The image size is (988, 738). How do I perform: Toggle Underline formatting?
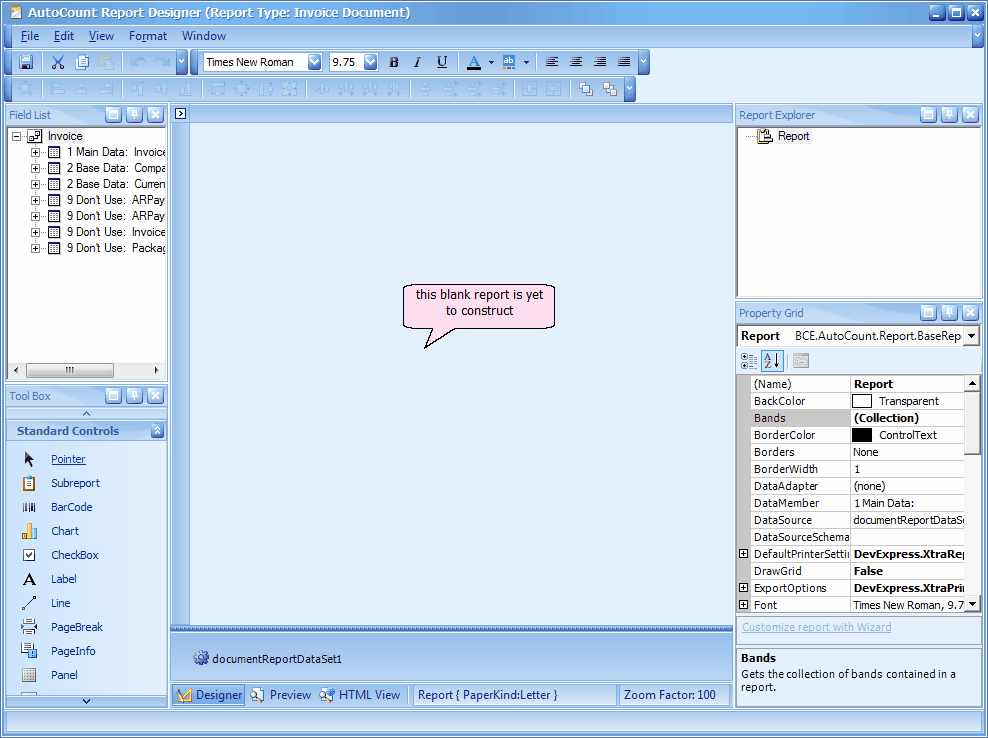coord(442,62)
